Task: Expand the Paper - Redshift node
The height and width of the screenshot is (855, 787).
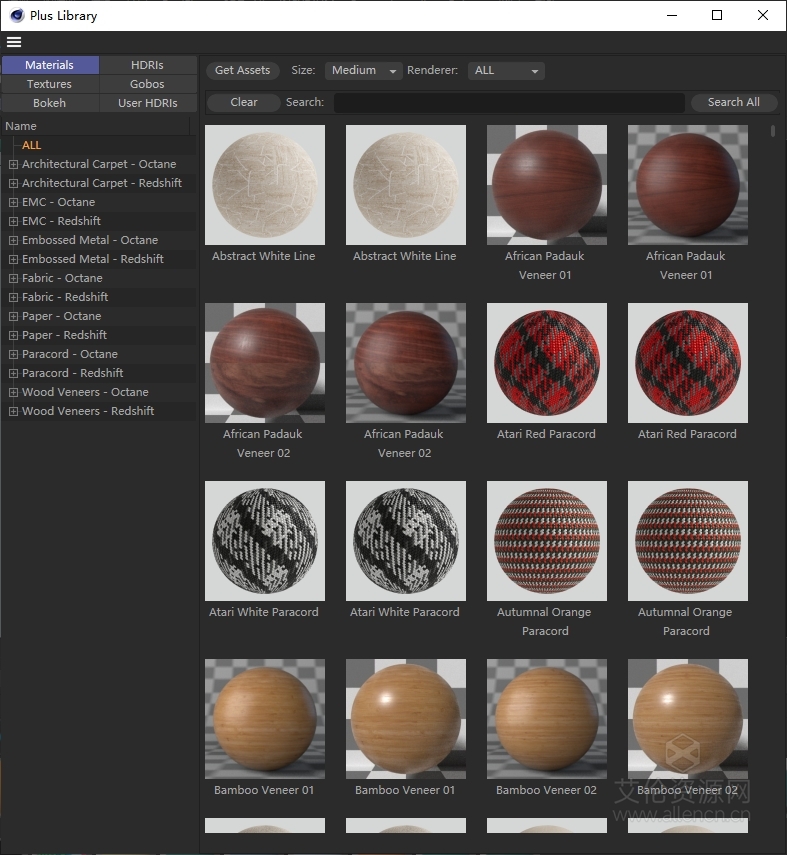Action: point(14,335)
